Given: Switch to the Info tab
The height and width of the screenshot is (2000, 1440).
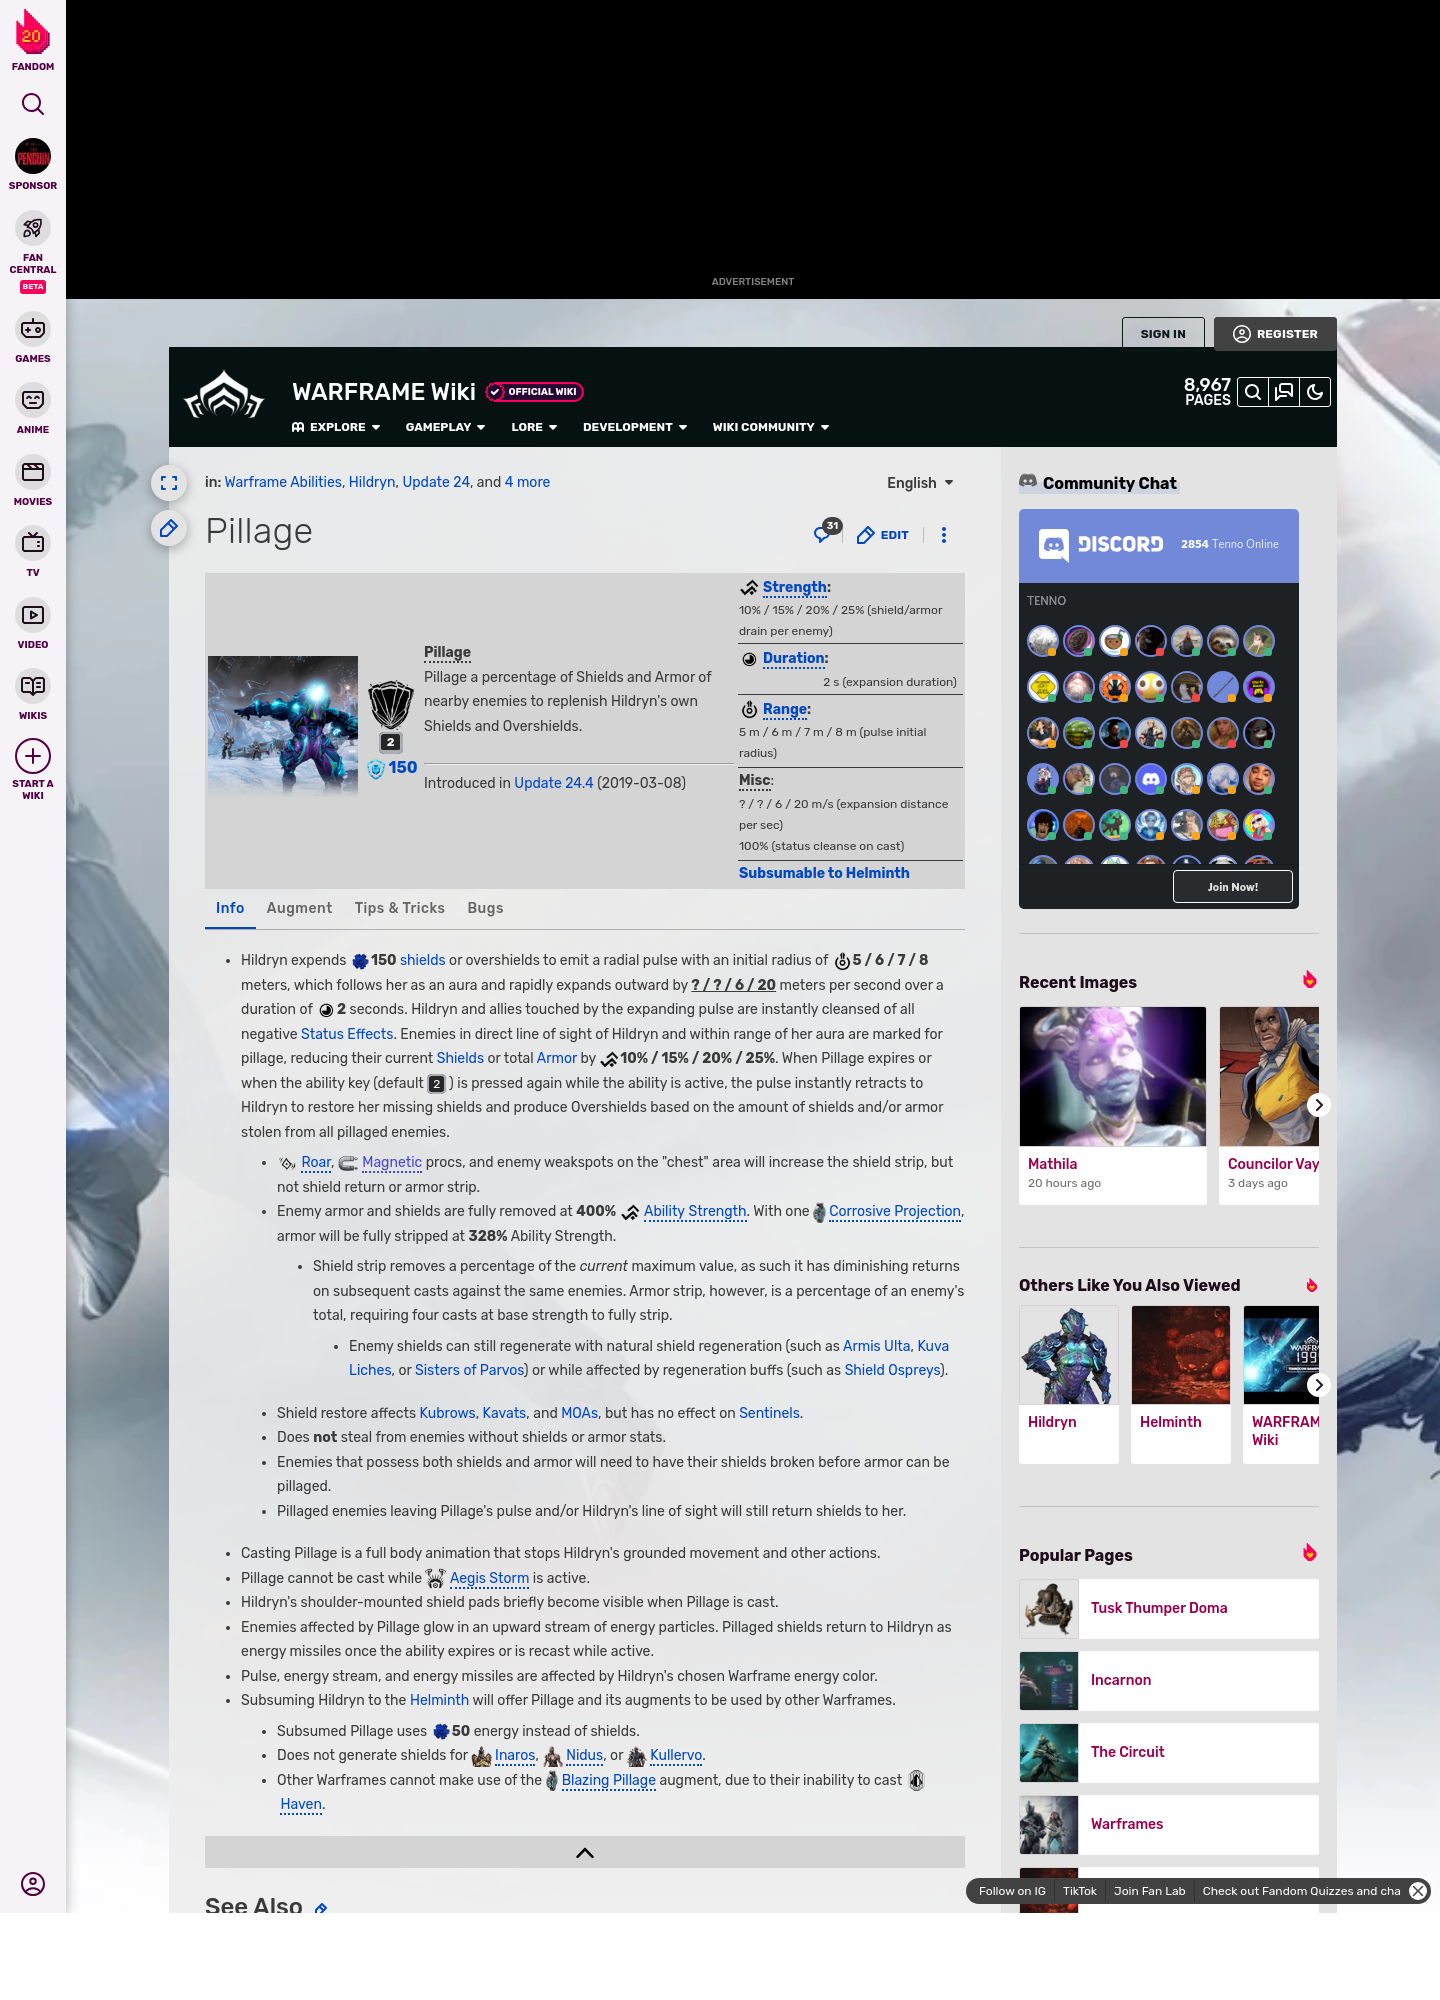Looking at the screenshot, I should 230,908.
